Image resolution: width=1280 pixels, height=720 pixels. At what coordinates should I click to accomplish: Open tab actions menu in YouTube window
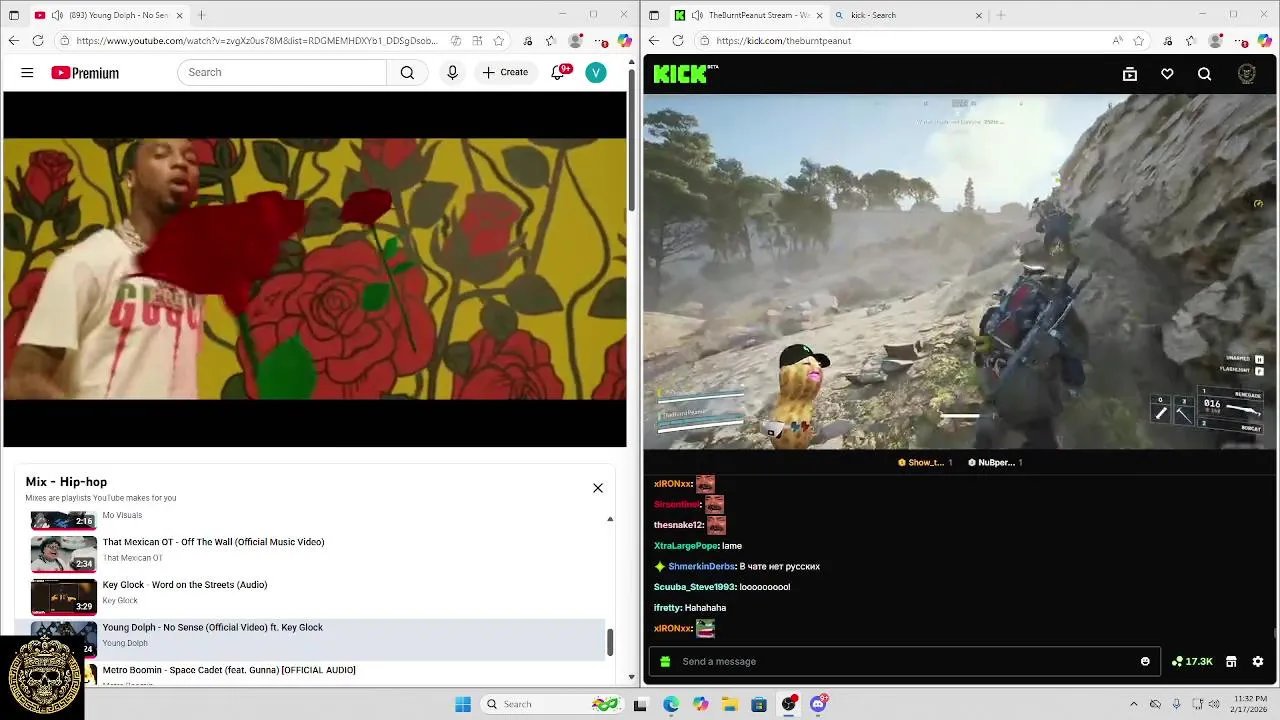click(14, 15)
